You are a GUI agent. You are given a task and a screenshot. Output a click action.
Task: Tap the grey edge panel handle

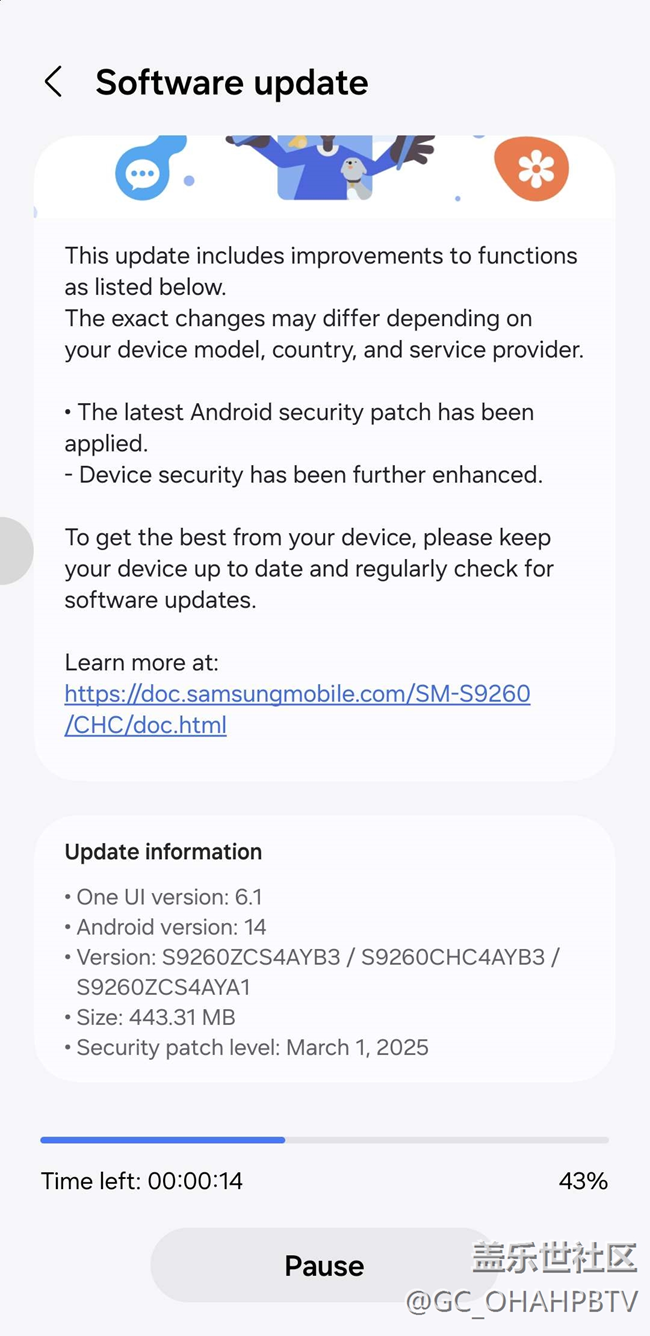(14, 551)
